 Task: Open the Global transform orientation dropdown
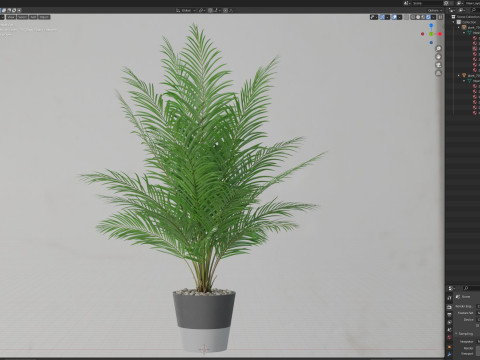(186, 10)
